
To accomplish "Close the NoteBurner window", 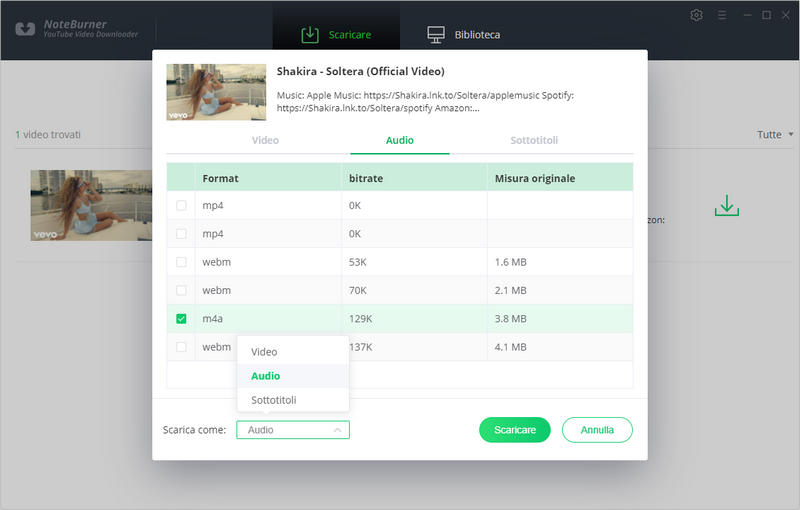I will pyautogui.click(x=786, y=15).
